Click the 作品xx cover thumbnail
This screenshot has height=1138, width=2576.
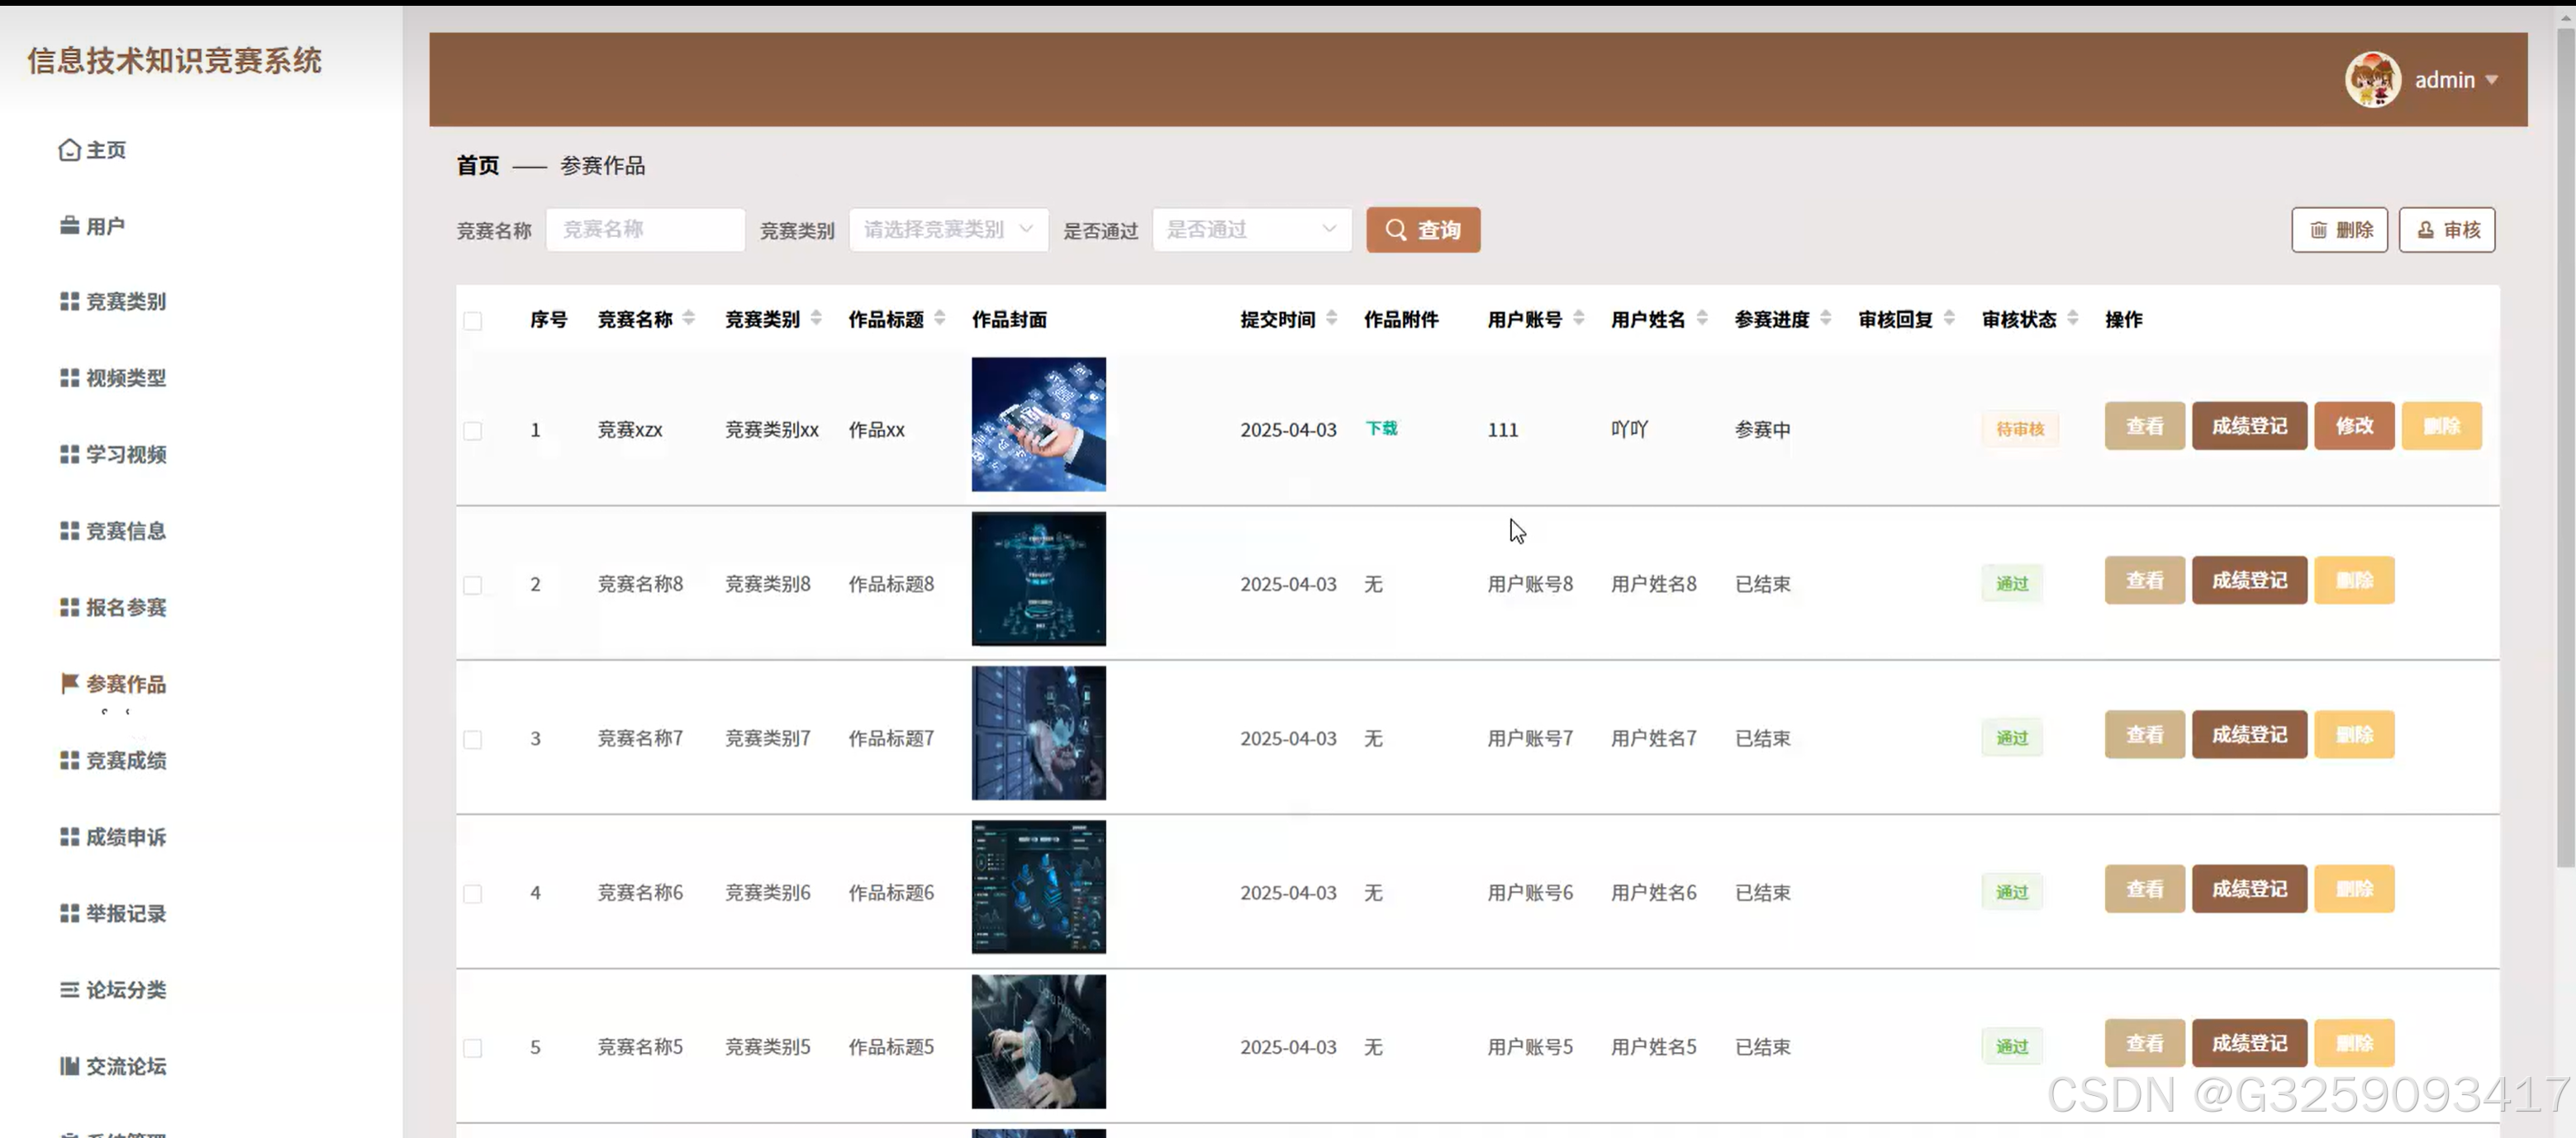click(x=1038, y=424)
